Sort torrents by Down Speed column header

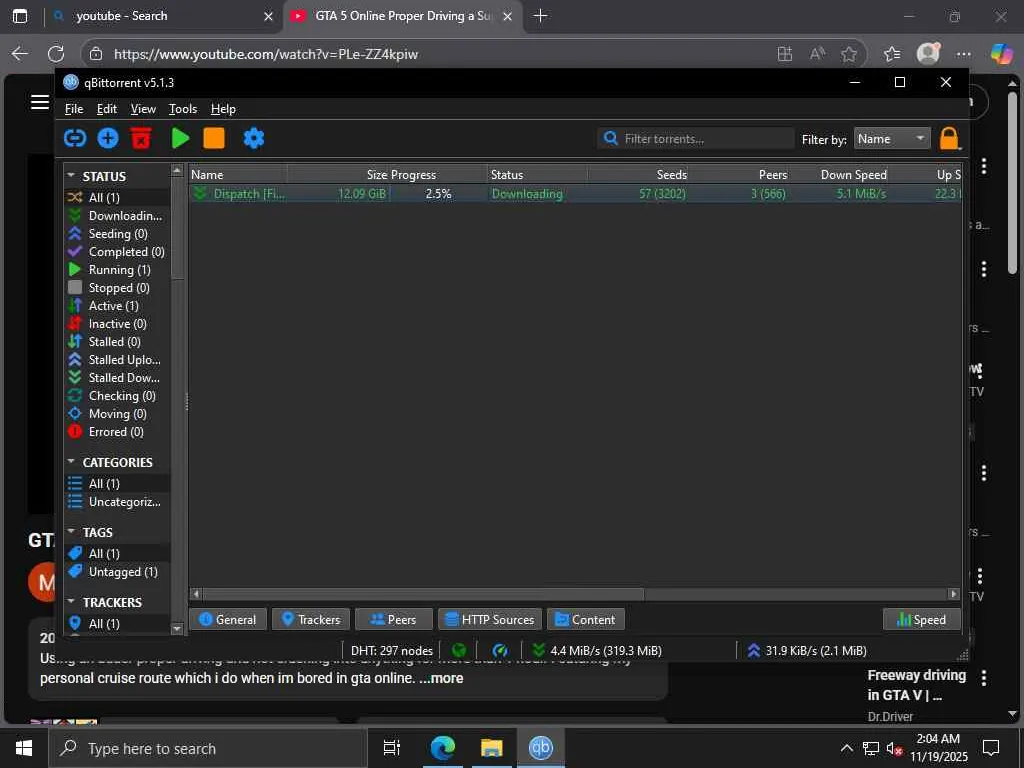coord(839,174)
